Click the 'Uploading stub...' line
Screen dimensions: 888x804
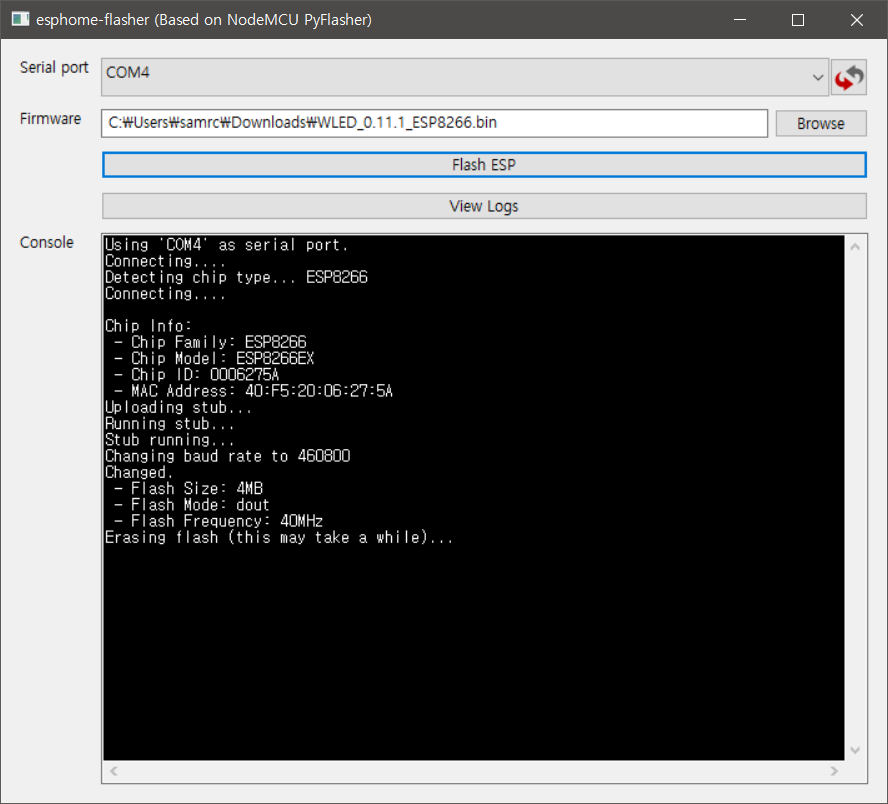tap(178, 408)
